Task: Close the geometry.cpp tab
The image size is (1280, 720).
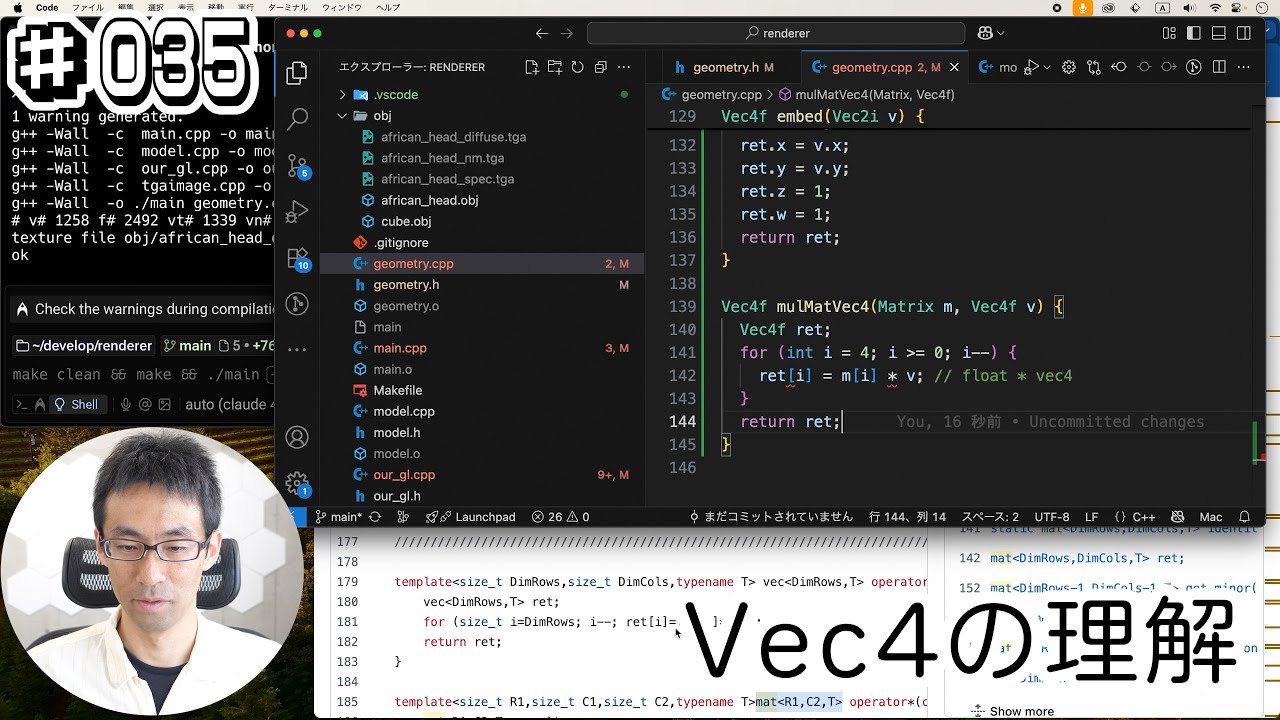Action: (x=954, y=67)
